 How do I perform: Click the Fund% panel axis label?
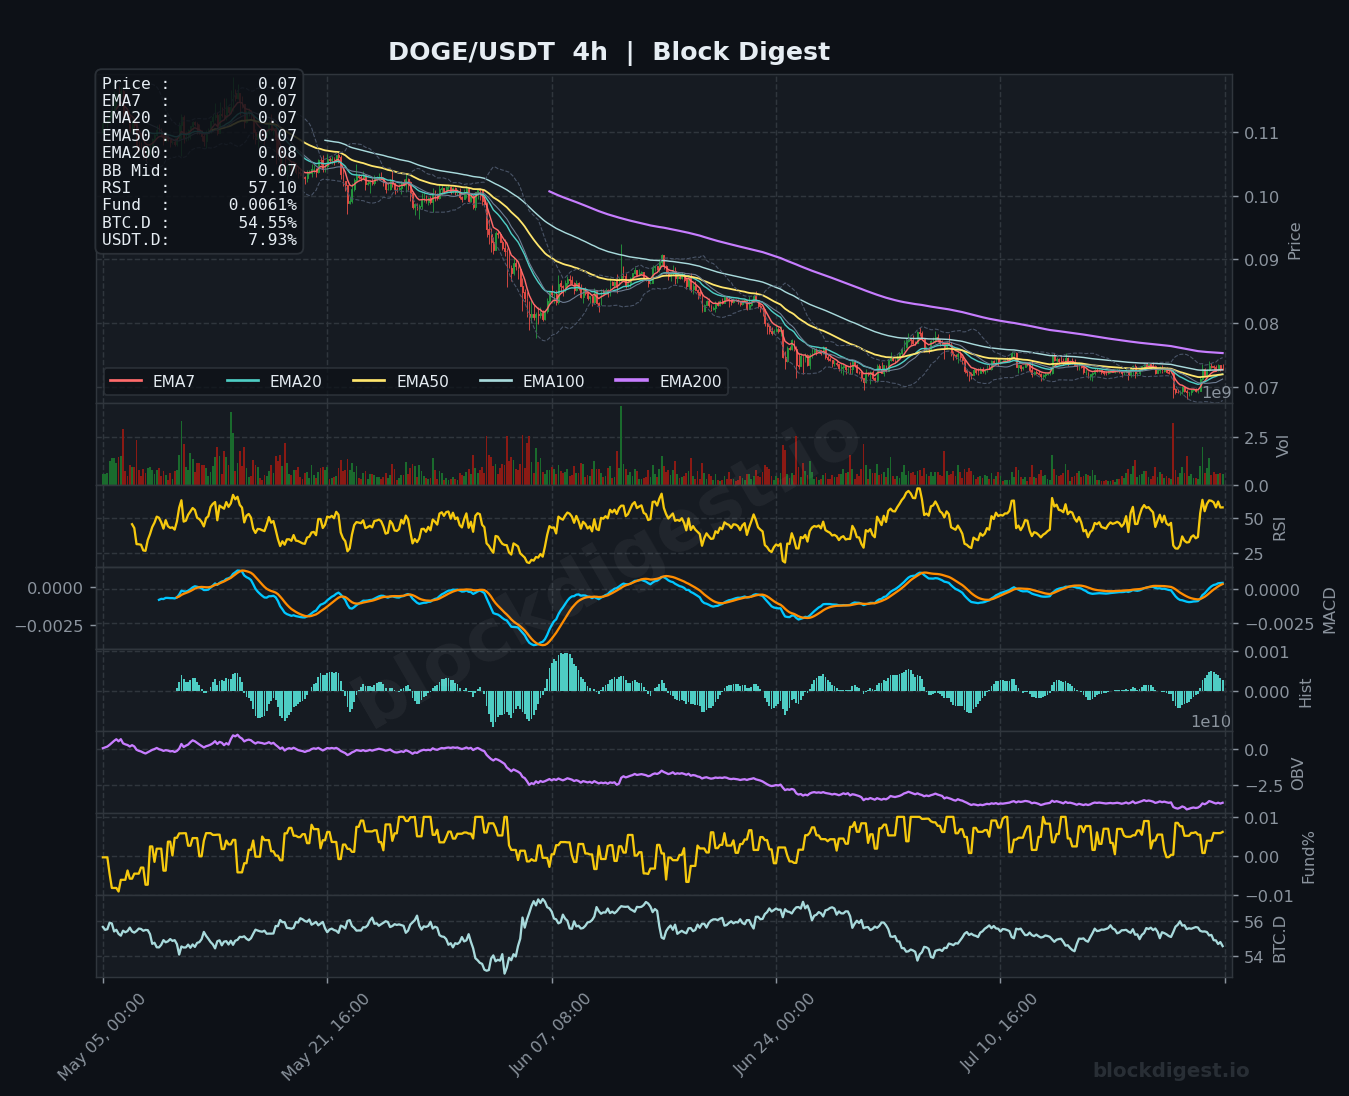(x=1308, y=857)
